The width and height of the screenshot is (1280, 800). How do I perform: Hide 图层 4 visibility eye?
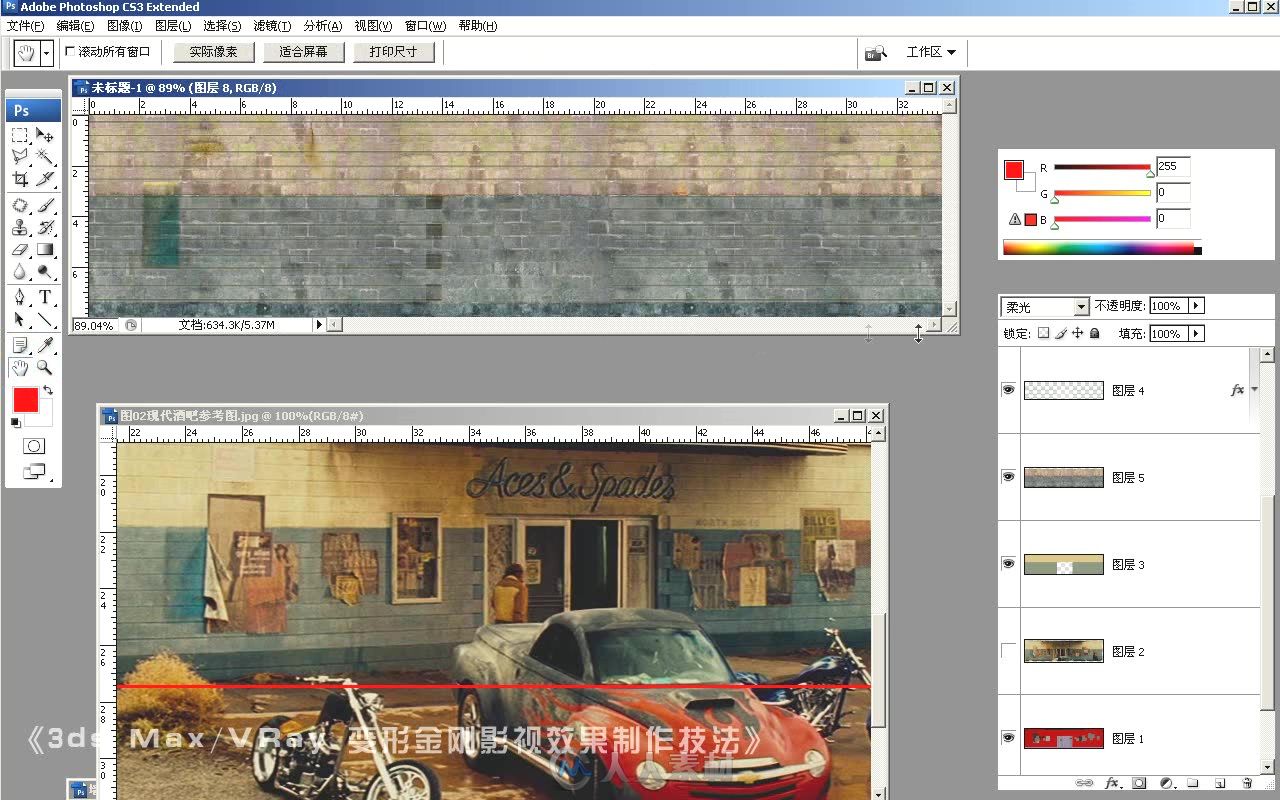tap(1008, 390)
